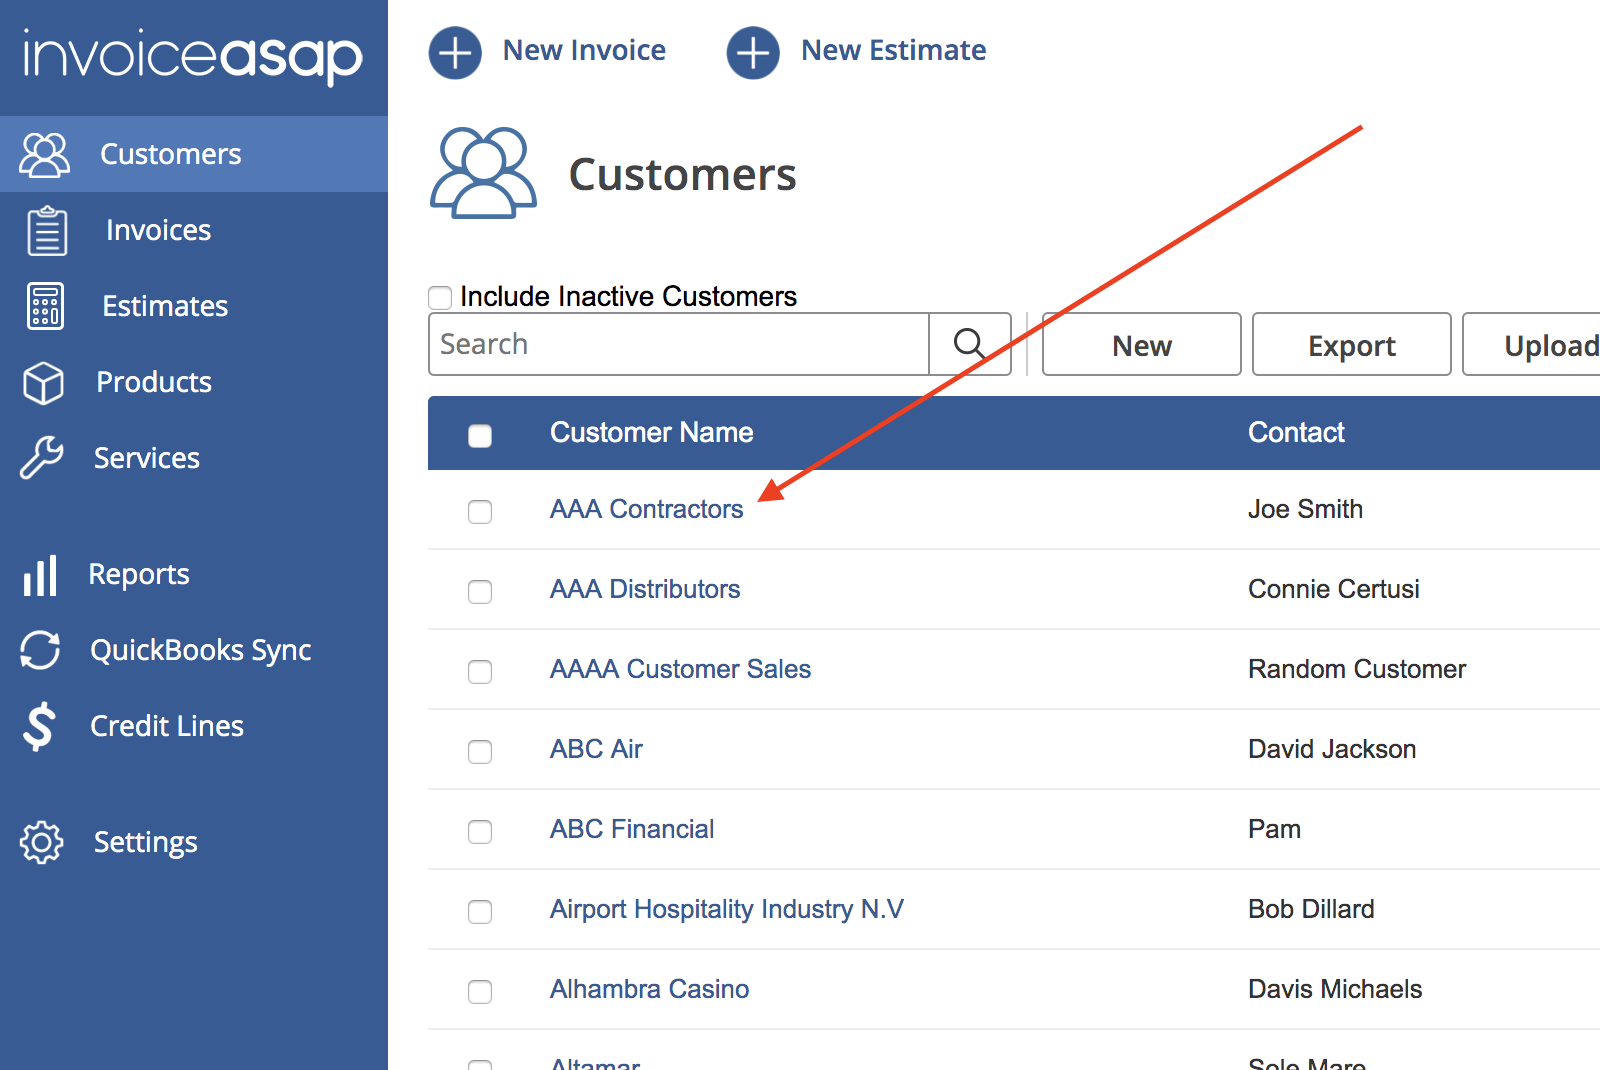Click the Export button
This screenshot has height=1070, width=1600.
[1351, 344]
